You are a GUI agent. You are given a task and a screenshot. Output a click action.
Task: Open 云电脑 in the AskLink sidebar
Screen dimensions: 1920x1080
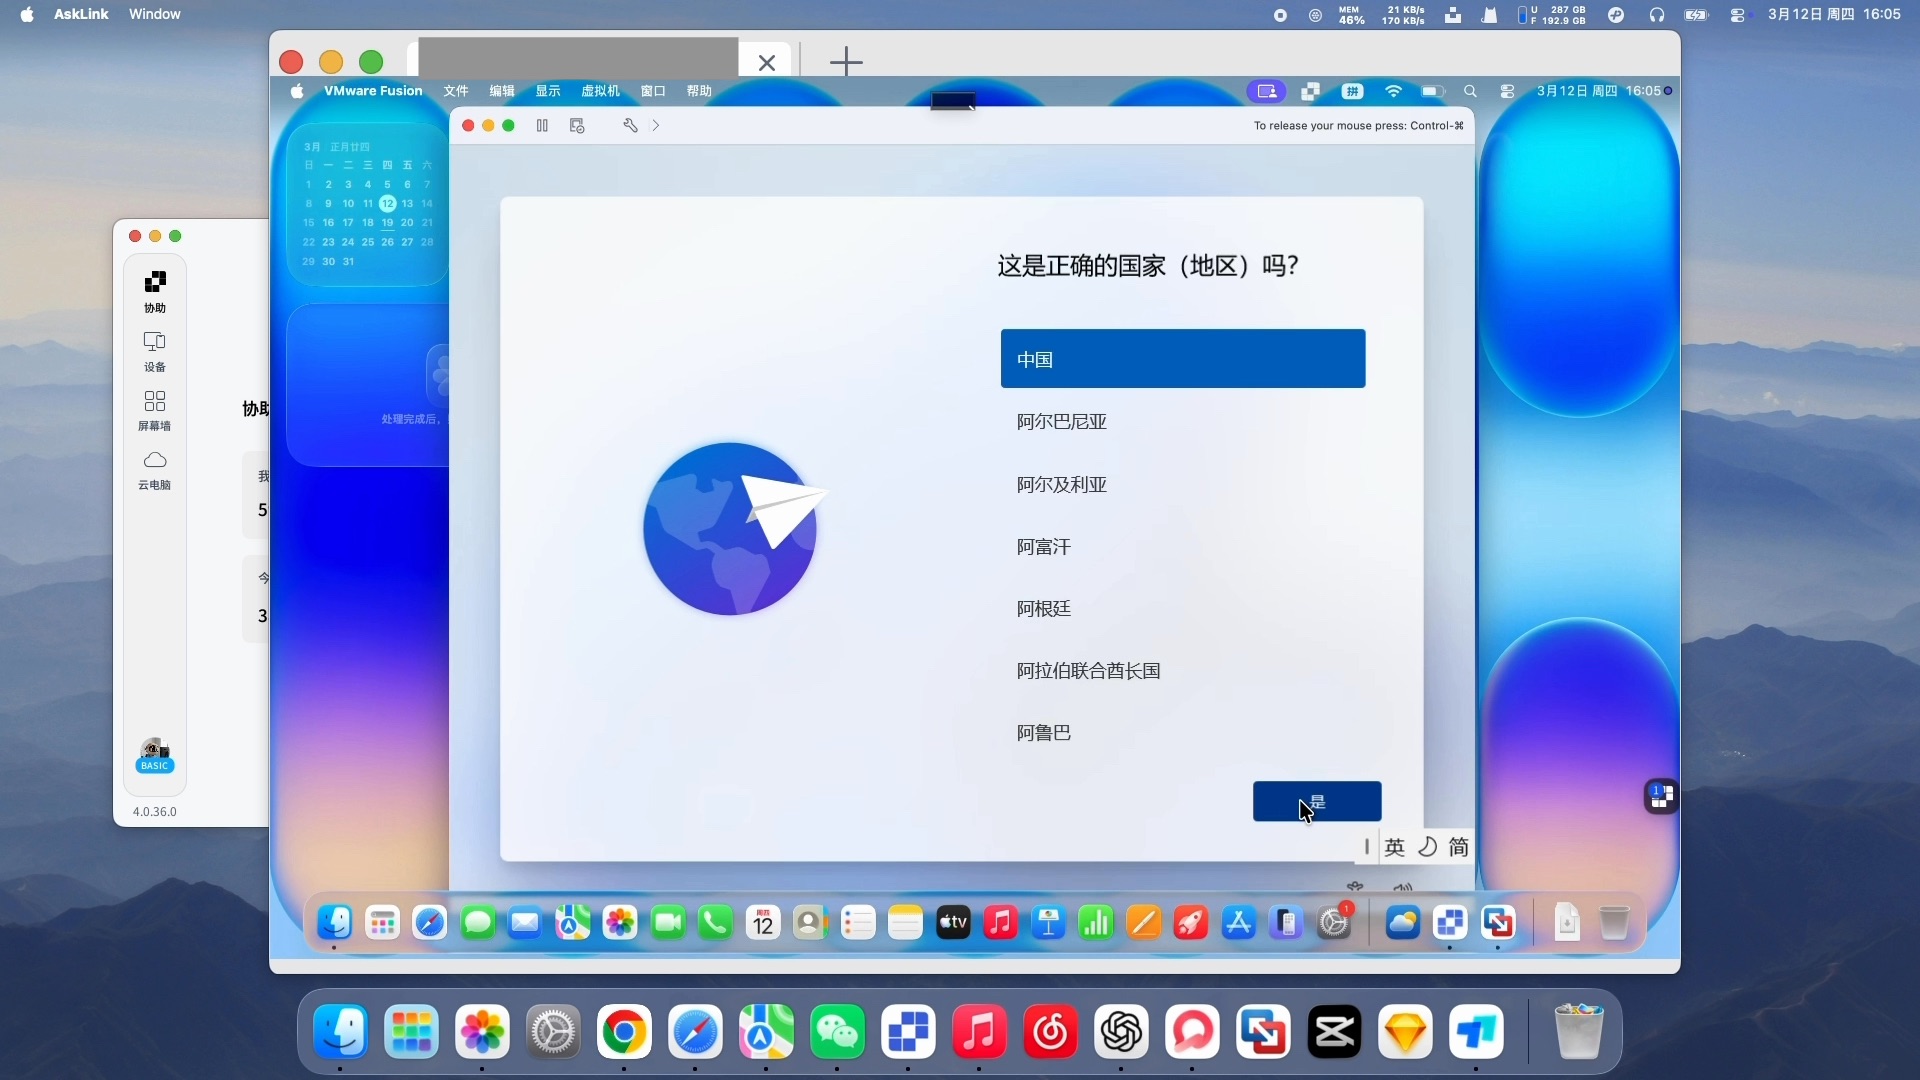click(155, 469)
